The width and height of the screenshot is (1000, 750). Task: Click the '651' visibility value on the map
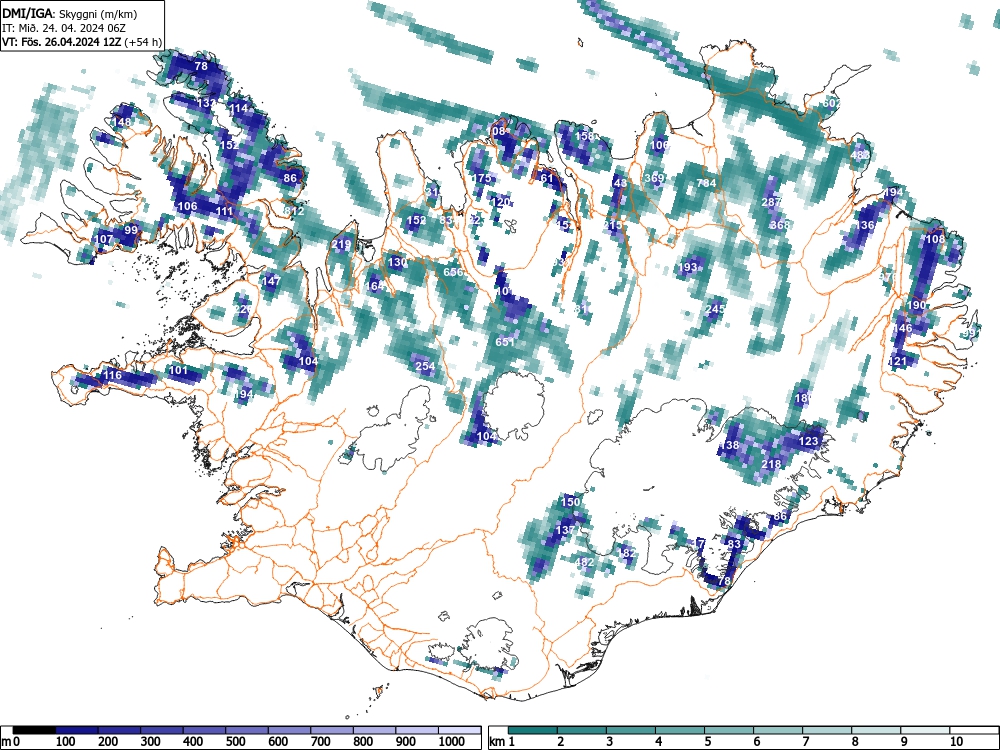point(505,342)
